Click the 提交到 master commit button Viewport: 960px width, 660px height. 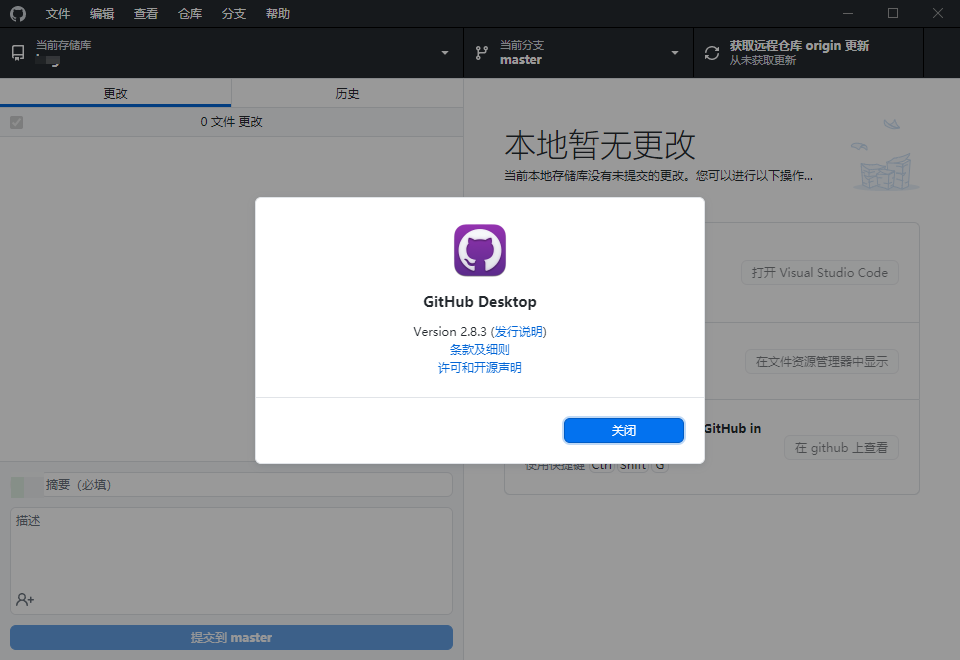point(231,637)
